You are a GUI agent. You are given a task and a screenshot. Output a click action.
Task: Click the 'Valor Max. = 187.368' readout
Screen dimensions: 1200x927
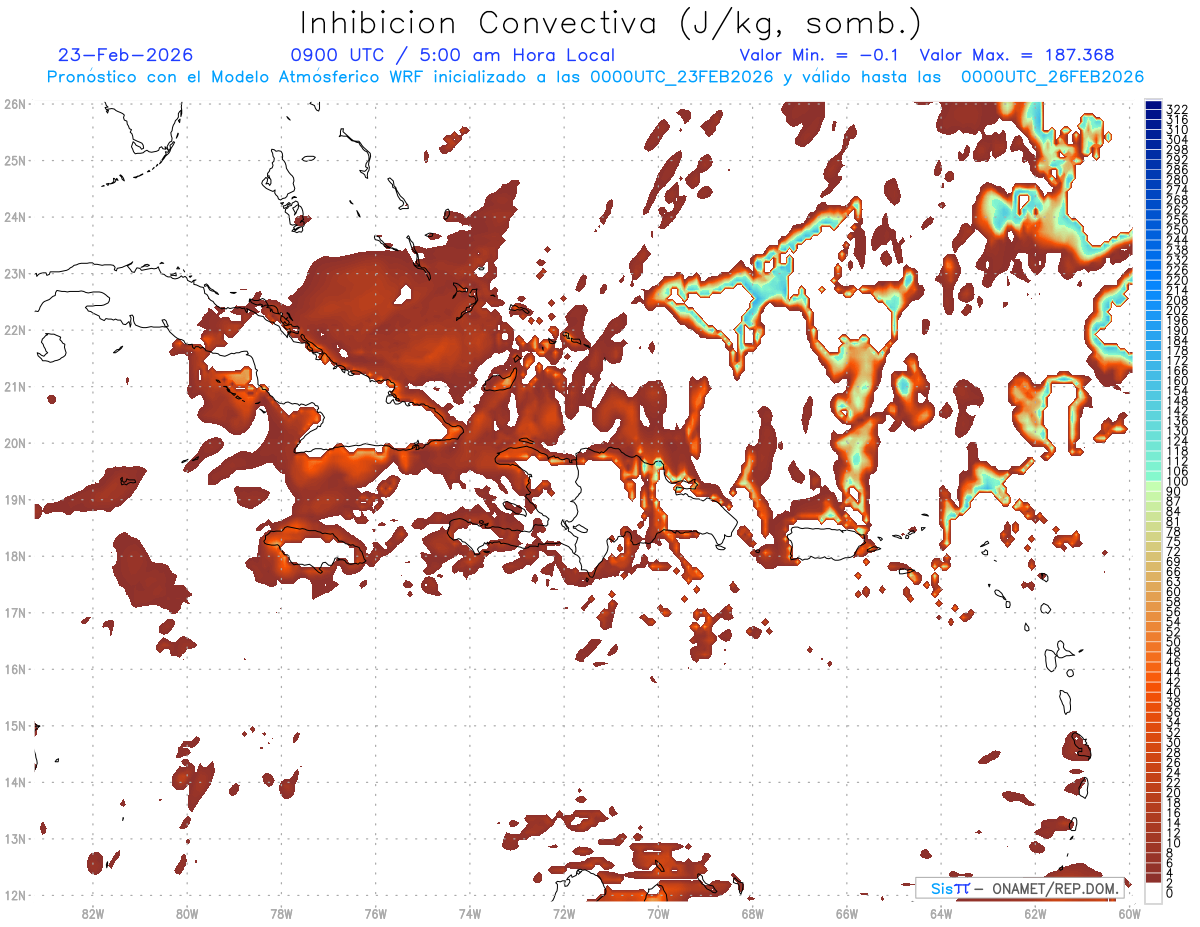pos(1017,56)
